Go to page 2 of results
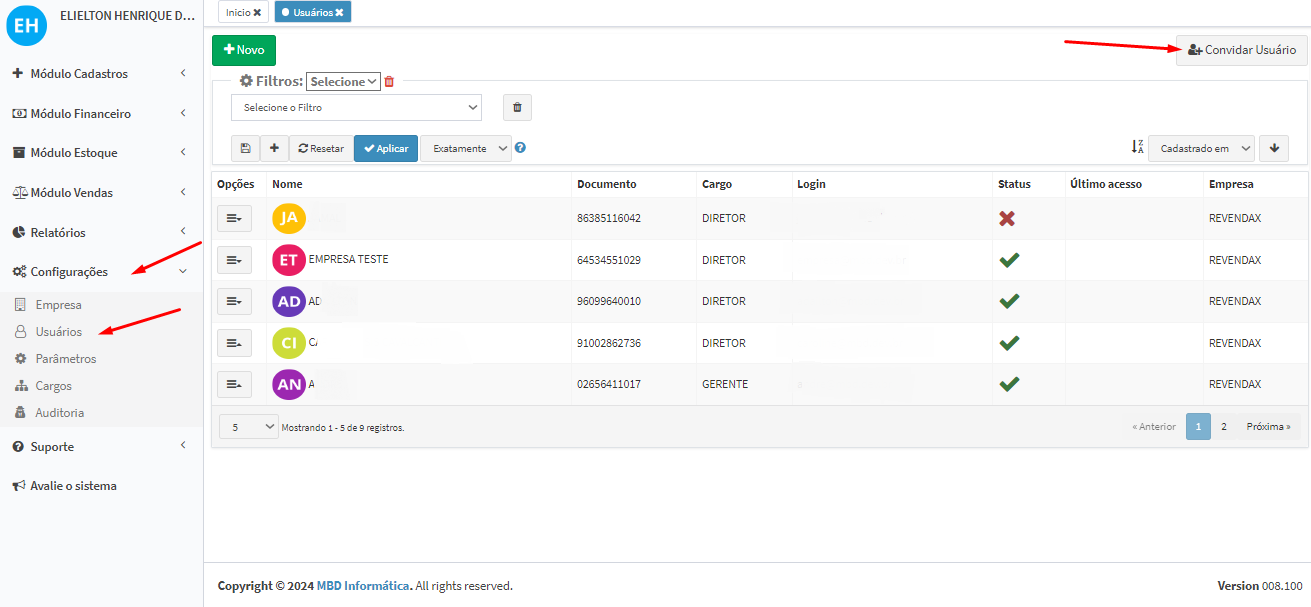Screen dimensions: 1311x607 coord(1223,427)
